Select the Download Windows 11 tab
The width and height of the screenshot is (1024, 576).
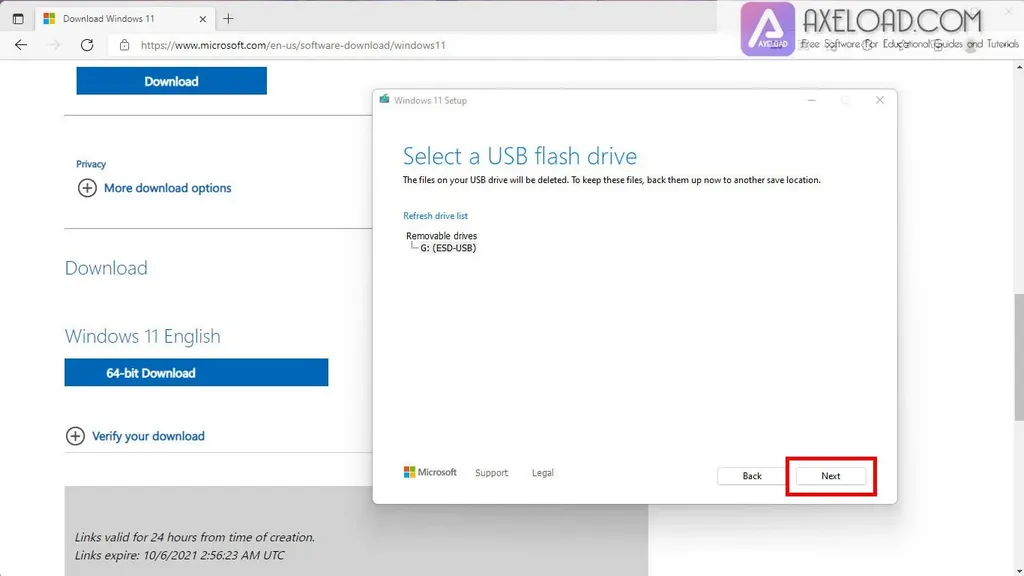click(124, 19)
